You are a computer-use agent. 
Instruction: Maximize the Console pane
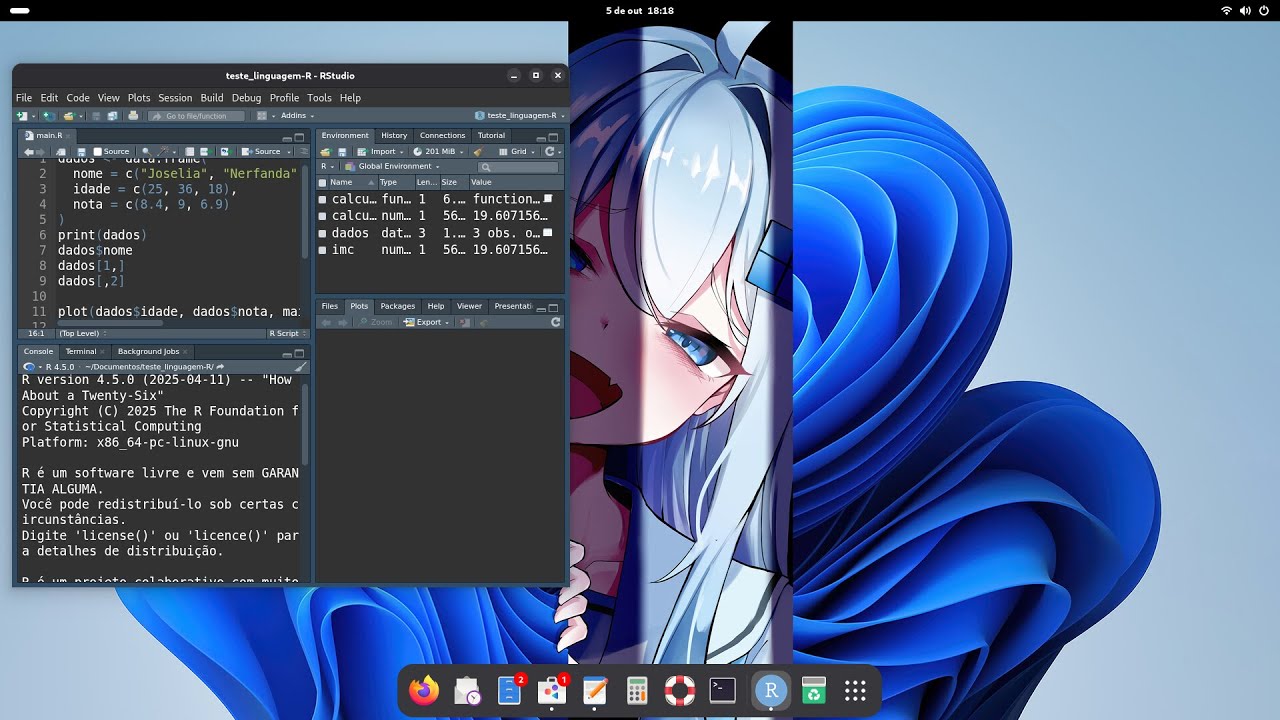coord(299,354)
